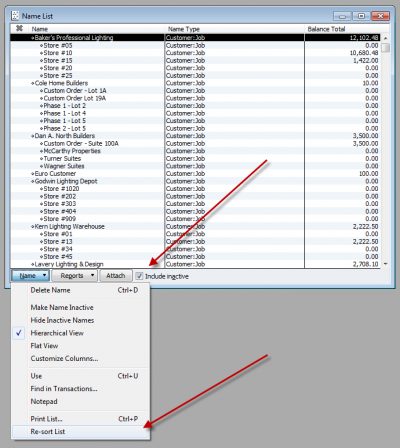Image resolution: width=400 pixels, height=448 pixels.
Task: Open the Name dropdown button
Action: tap(30, 276)
